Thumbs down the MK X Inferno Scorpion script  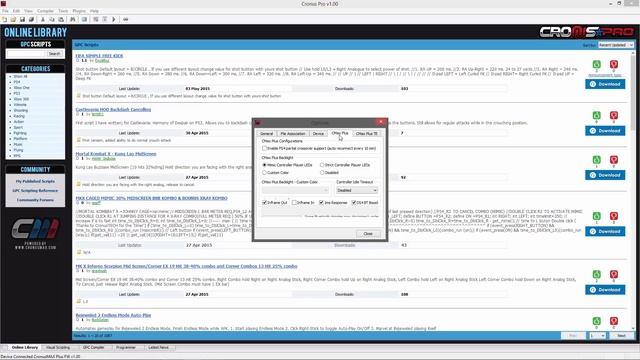click(x=613, y=274)
